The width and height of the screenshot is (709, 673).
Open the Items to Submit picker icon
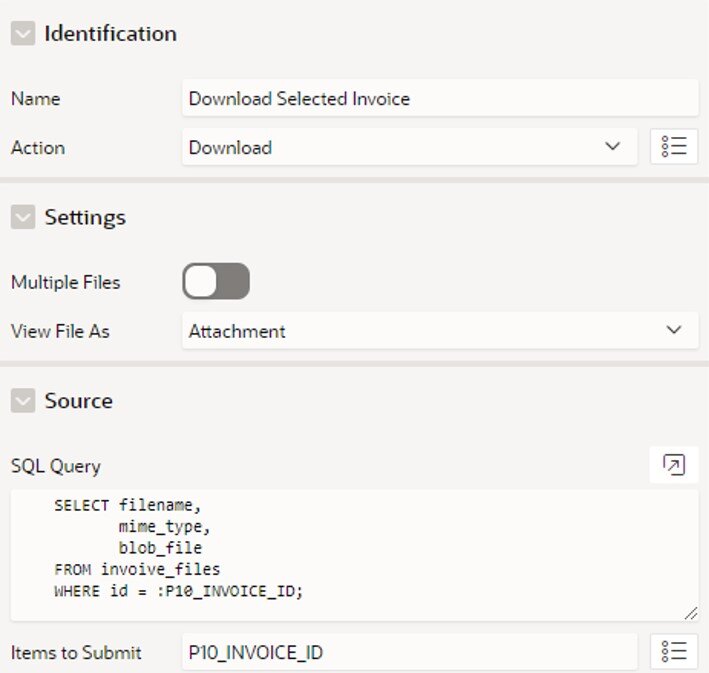click(x=674, y=652)
